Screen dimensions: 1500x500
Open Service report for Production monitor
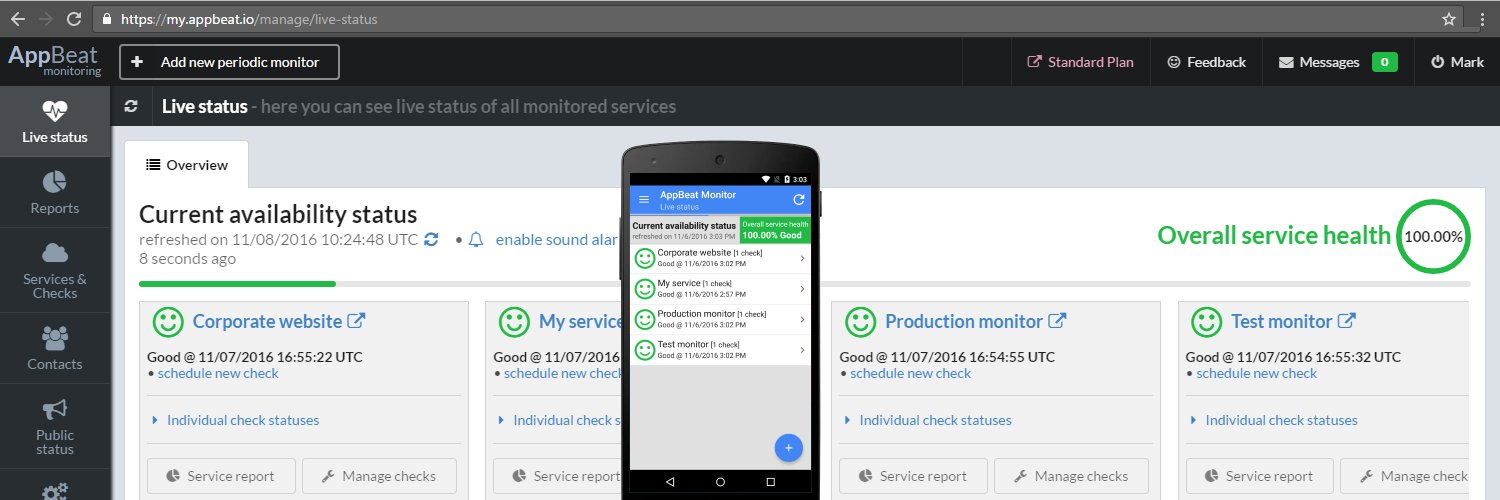click(x=914, y=476)
